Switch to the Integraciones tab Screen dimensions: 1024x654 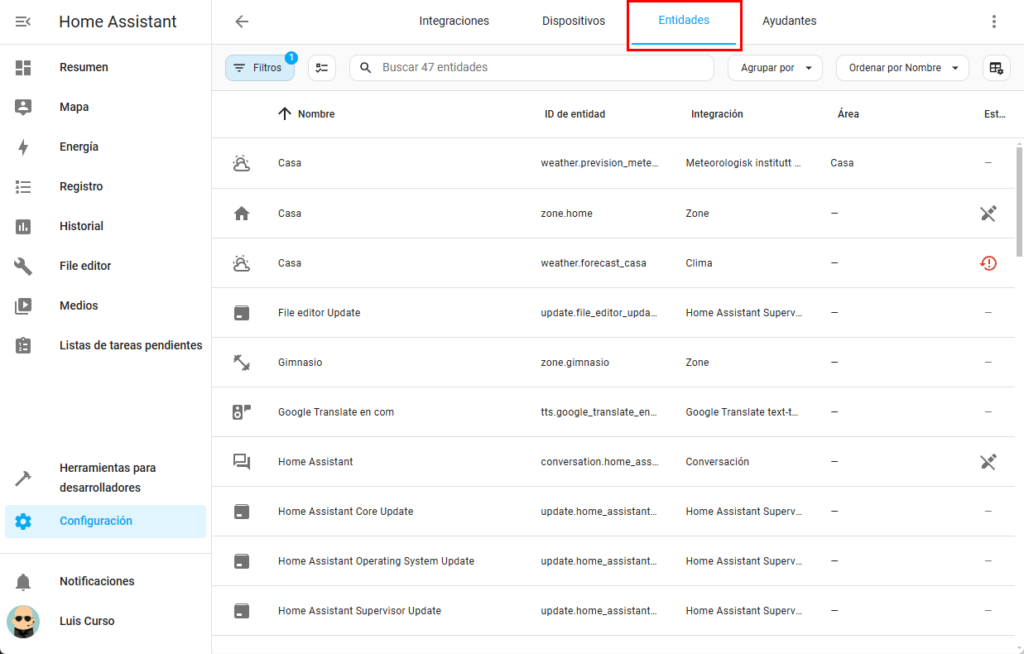(x=454, y=21)
